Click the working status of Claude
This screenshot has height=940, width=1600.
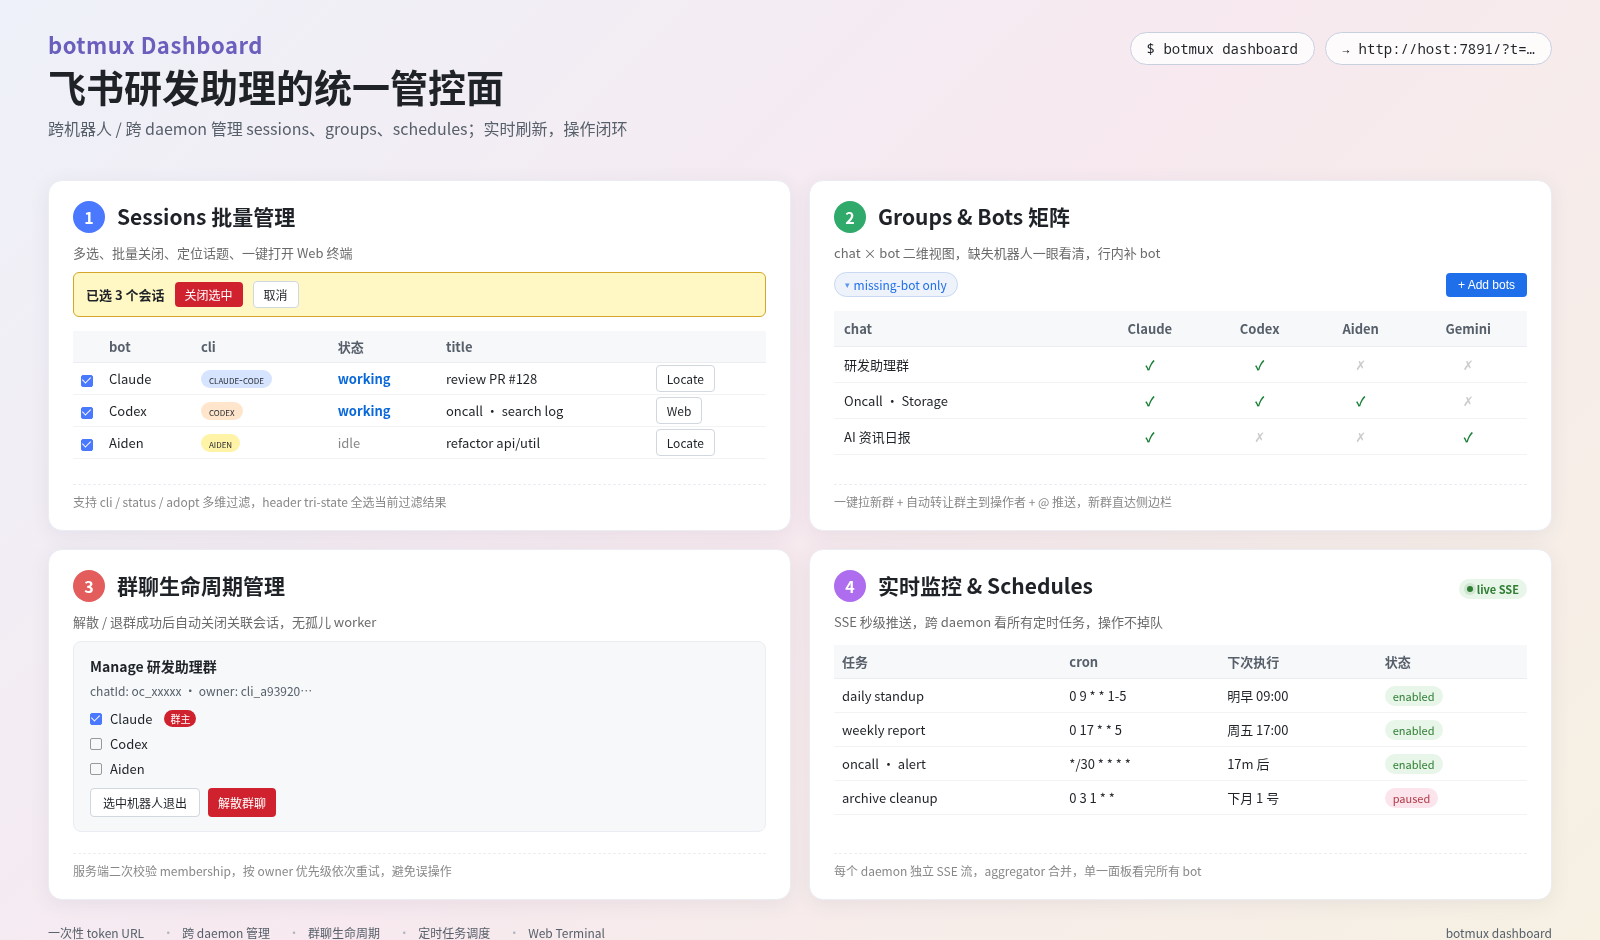tap(364, 379)
